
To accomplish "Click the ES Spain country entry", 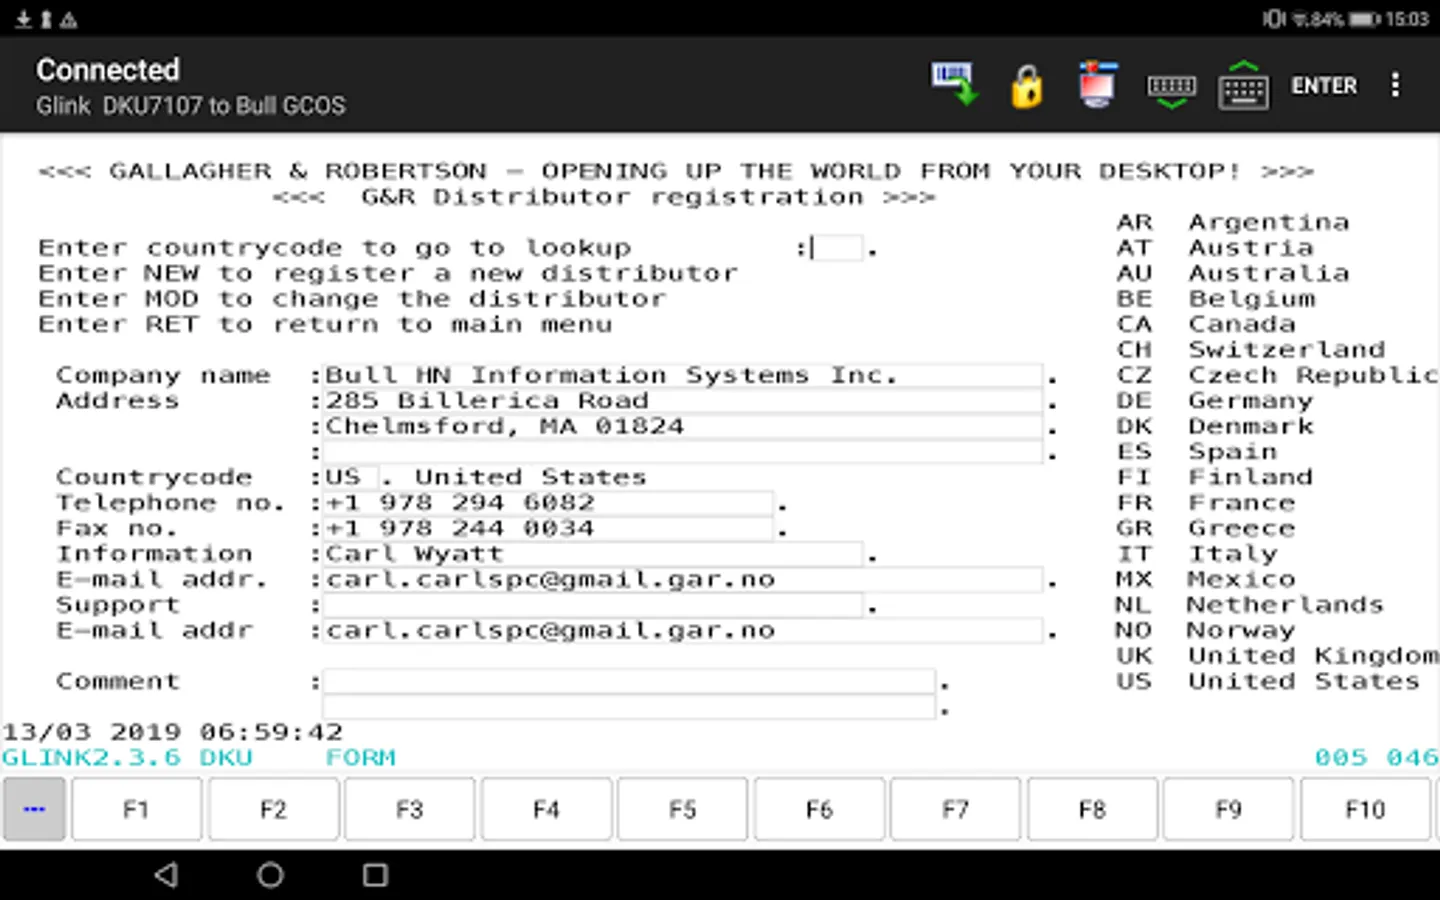I will point(1197,452).
